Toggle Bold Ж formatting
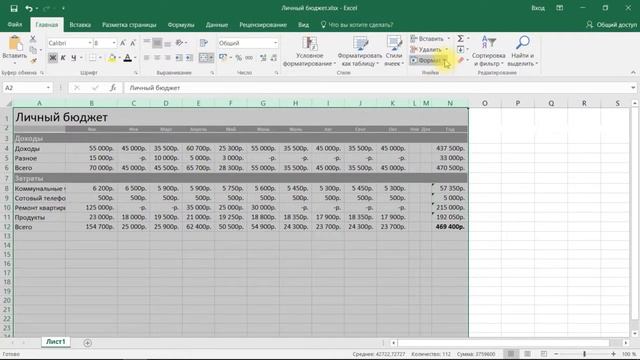Image resolution: width=640 pixels, height=360 pixels. click(53, 58)
